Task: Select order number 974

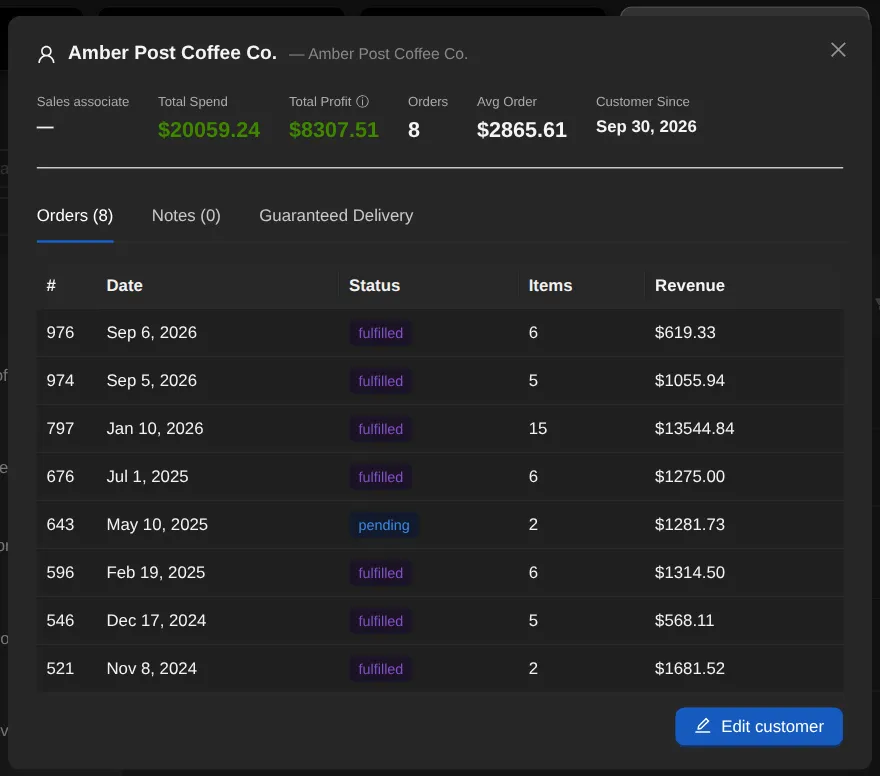Action: coord(60,380)
